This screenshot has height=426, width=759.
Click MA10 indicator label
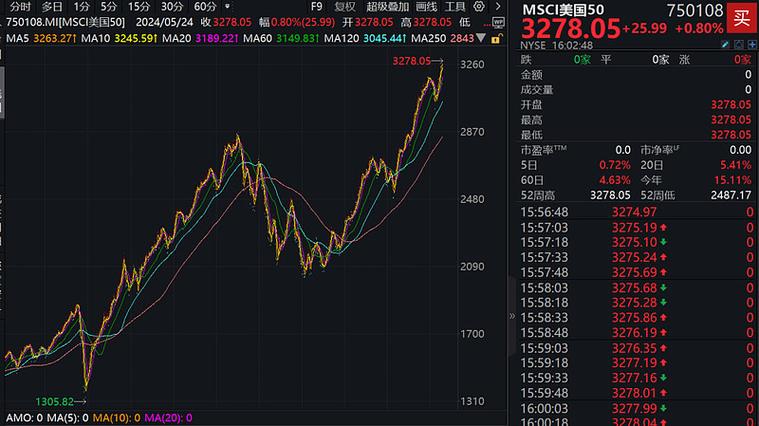point(95,38)
